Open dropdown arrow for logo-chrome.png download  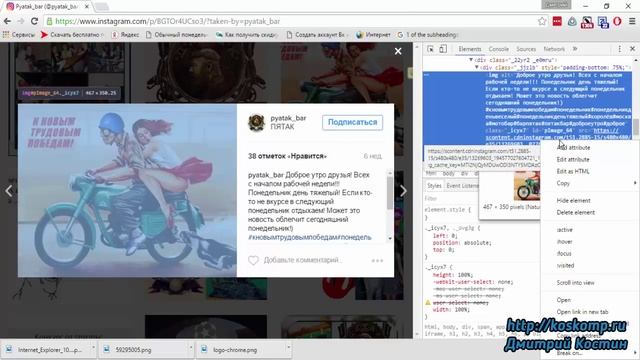click(288, 348)
